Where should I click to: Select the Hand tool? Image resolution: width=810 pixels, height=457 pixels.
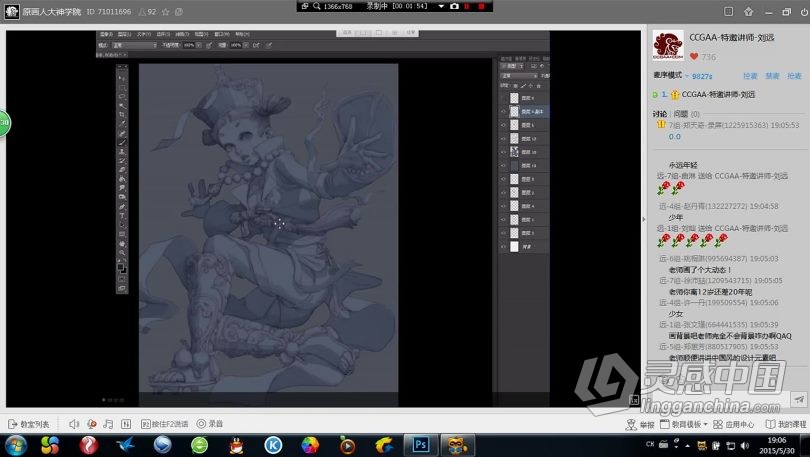(x=122, y=243)
